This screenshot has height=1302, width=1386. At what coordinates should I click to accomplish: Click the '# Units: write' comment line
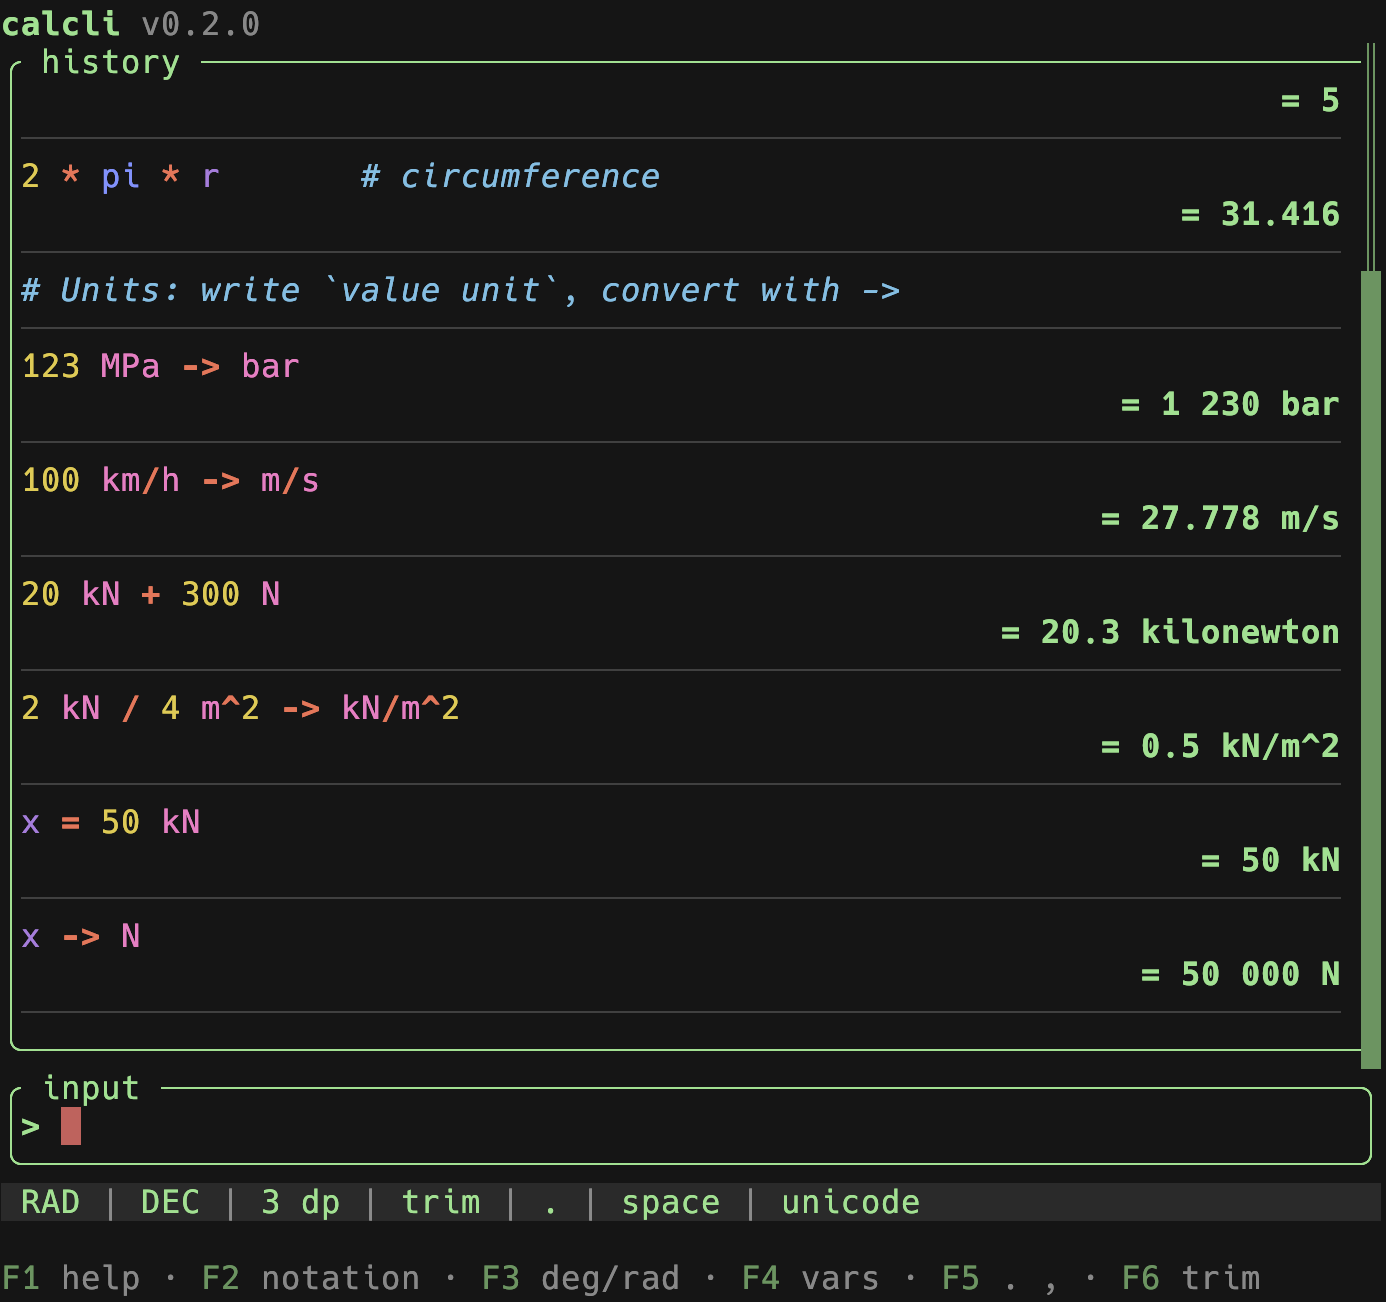click(461, 290)
